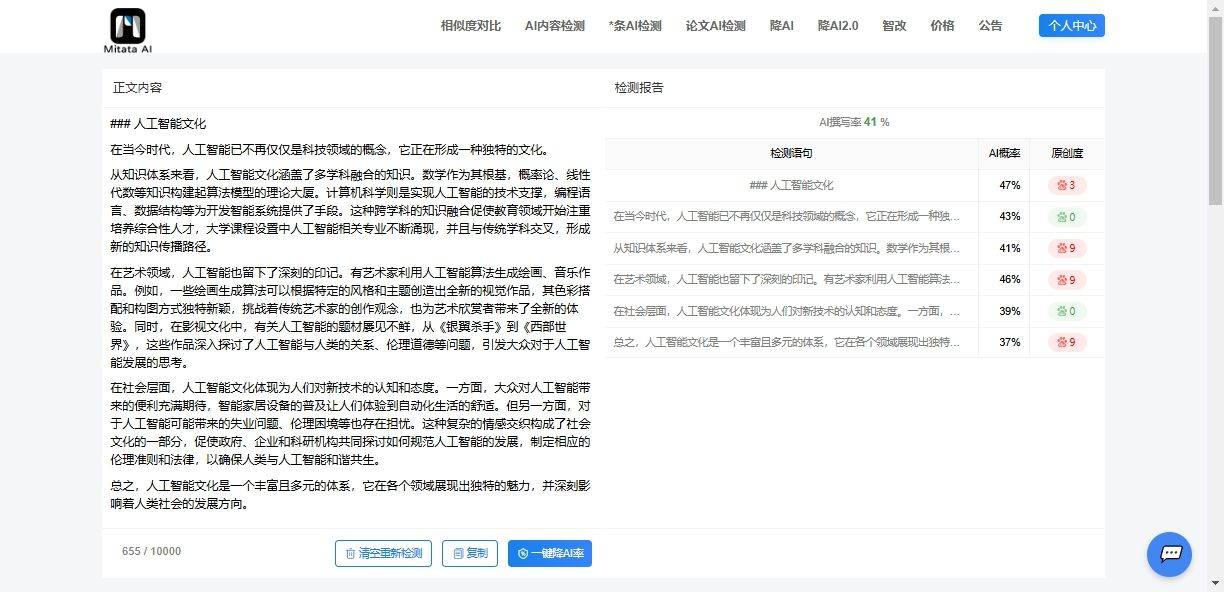The width and height of the screenshot is (1224, 592).
Task: Click inside the 正文内容 text area
Action: [x=350, y=320]
